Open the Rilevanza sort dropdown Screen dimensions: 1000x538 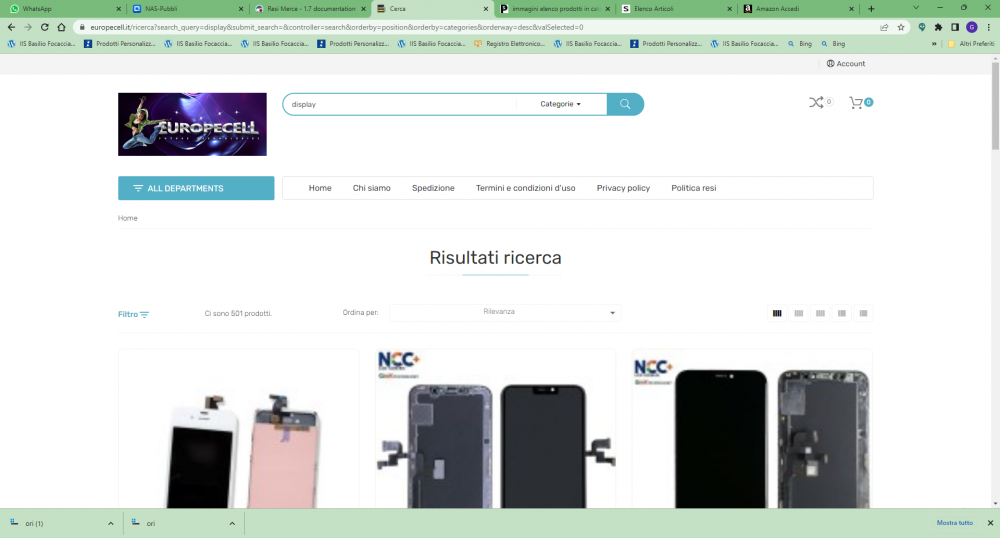click(x=505, y=312)
